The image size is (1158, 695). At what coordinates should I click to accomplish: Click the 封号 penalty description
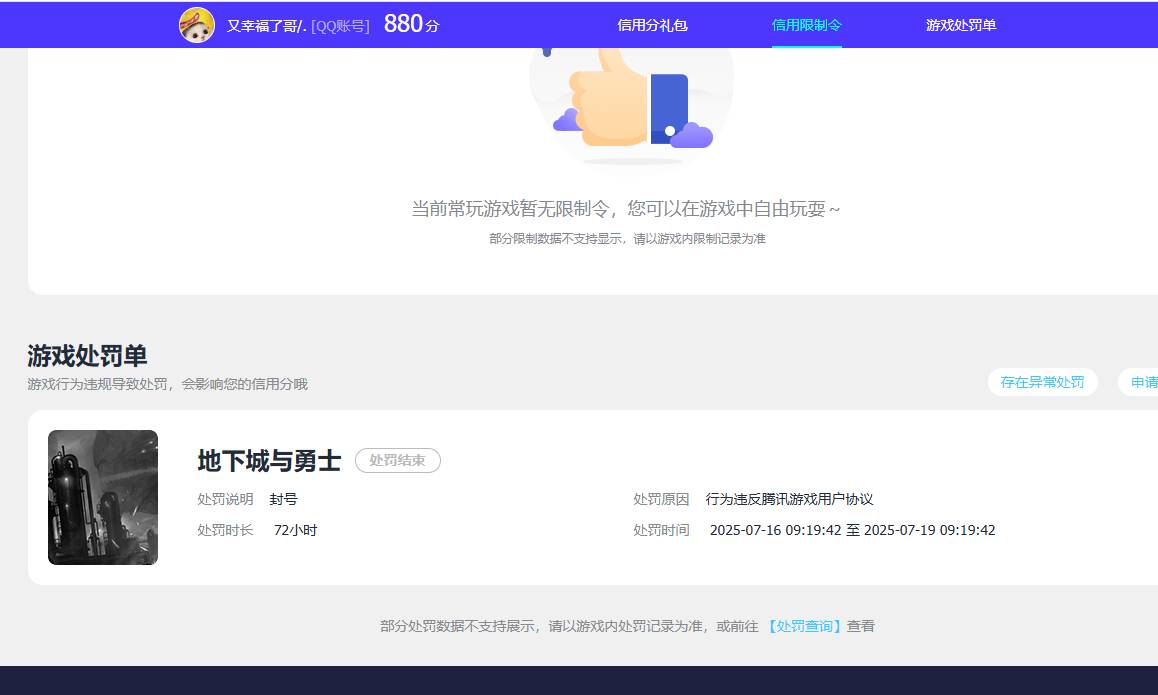(x=283, y=498)
